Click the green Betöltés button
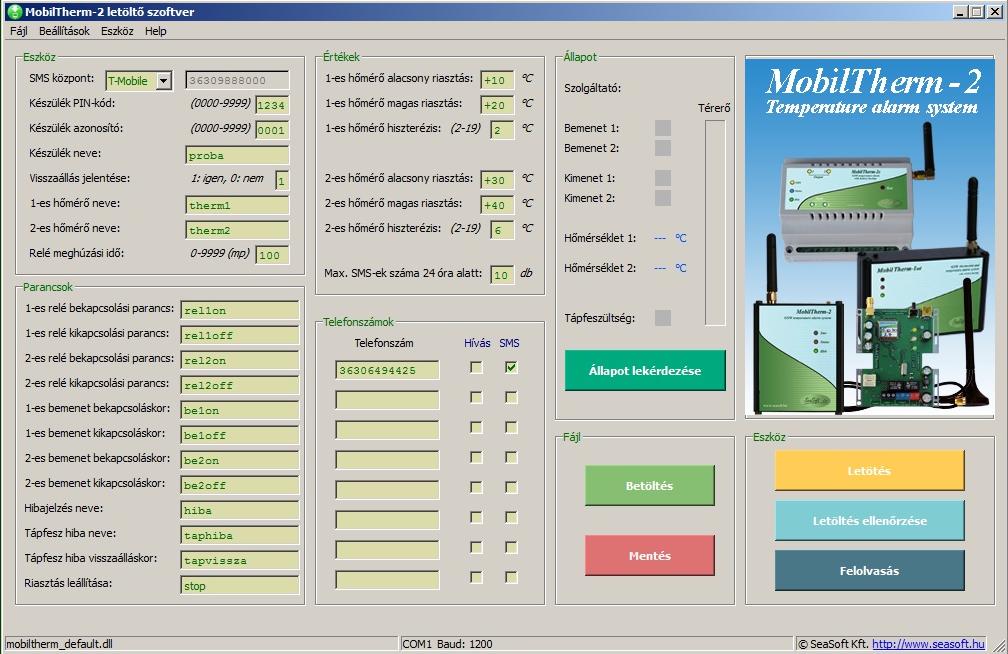Image resolution: width=1008 pixels, height=654 pixels. [x=649, y=486]
